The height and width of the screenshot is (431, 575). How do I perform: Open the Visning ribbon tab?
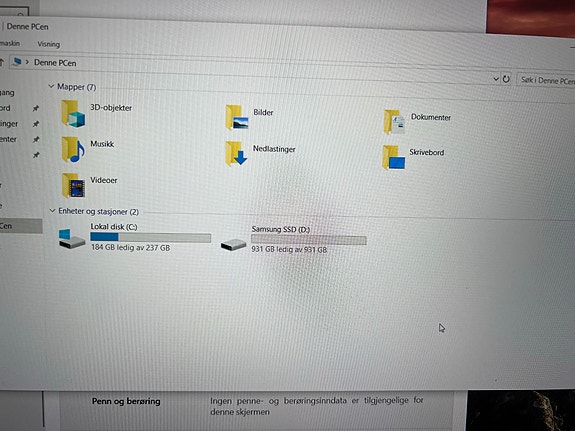[x=48, y=44]
